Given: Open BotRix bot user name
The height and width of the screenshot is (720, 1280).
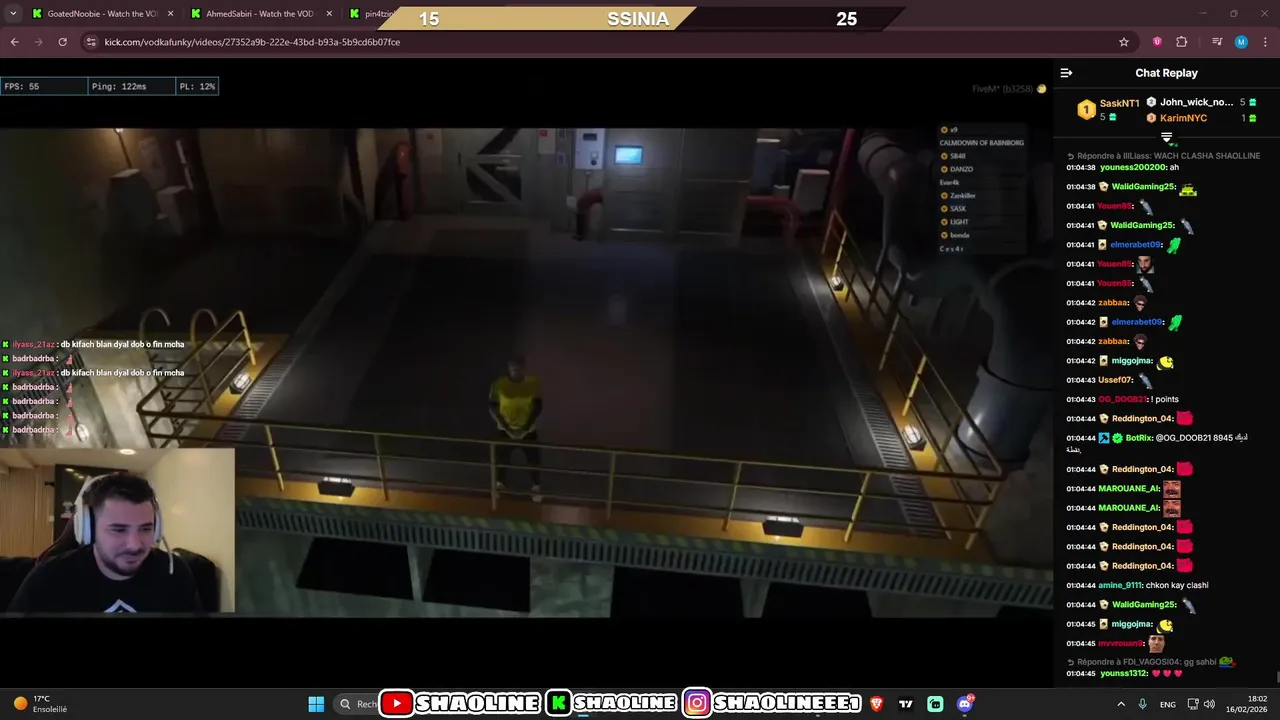Looking at the screenshot, I should pos(1139,438).
